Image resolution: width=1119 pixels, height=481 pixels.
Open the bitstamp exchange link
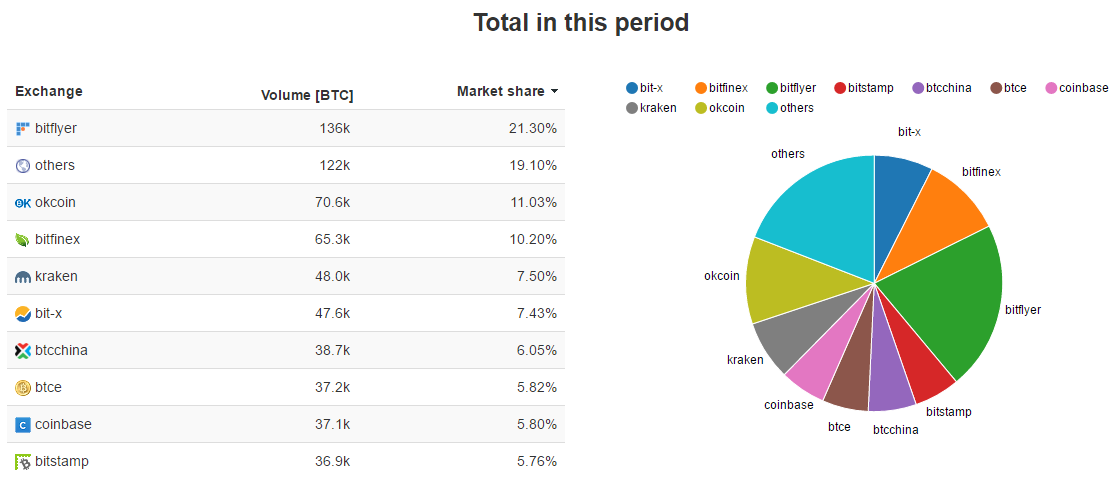tap(62, 462)
